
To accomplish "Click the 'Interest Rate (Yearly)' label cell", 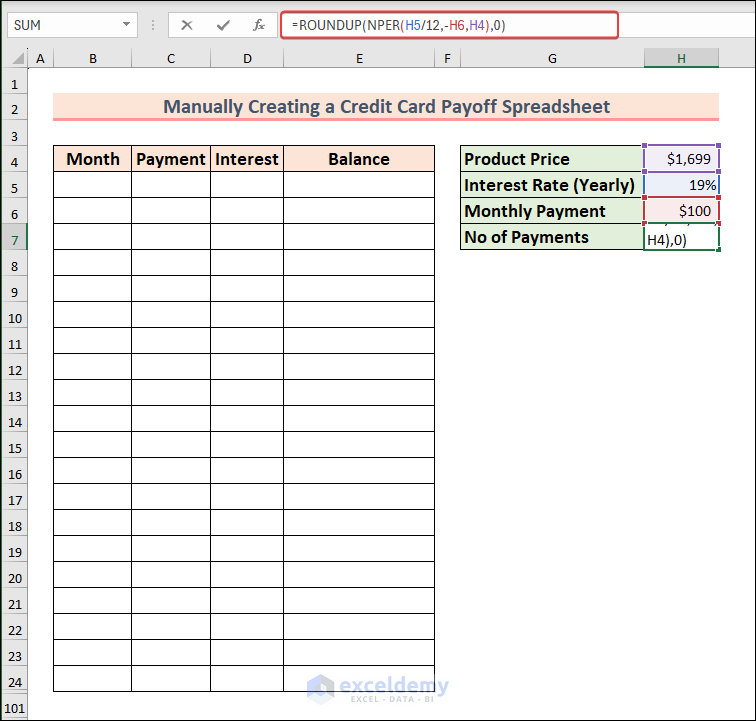I will (552, 185).
